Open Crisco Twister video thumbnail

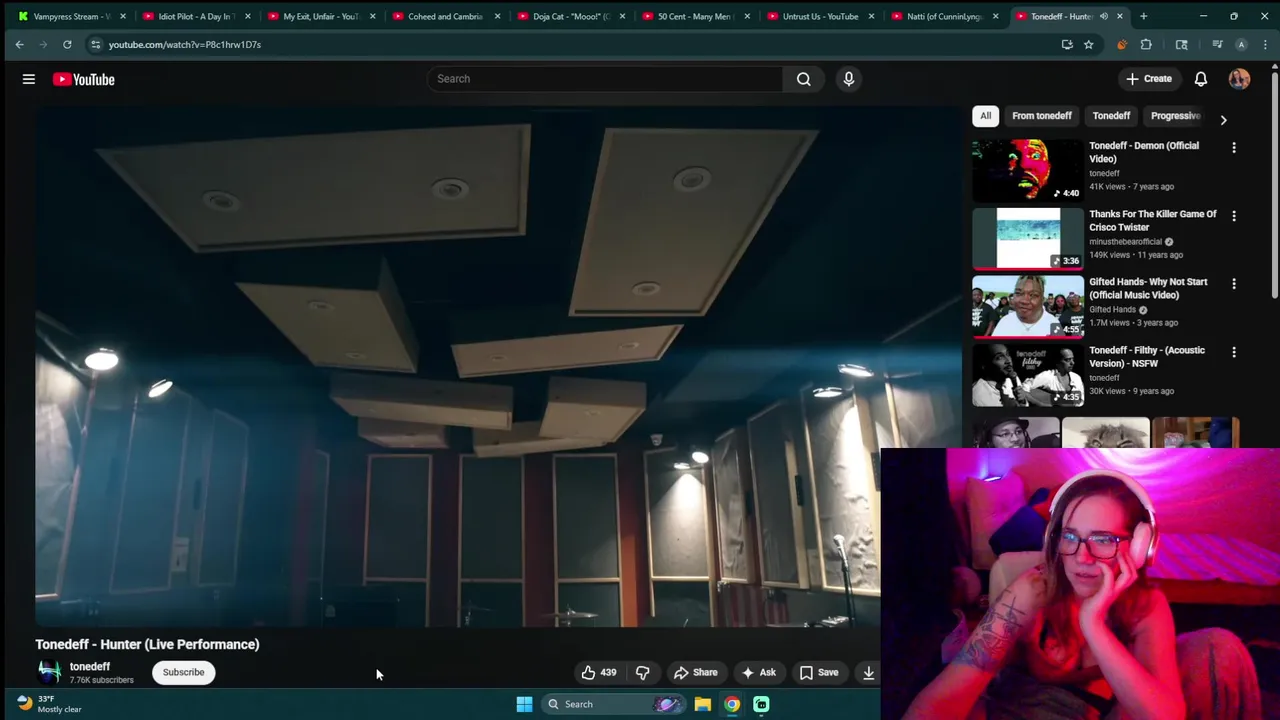click(1027, 238)
